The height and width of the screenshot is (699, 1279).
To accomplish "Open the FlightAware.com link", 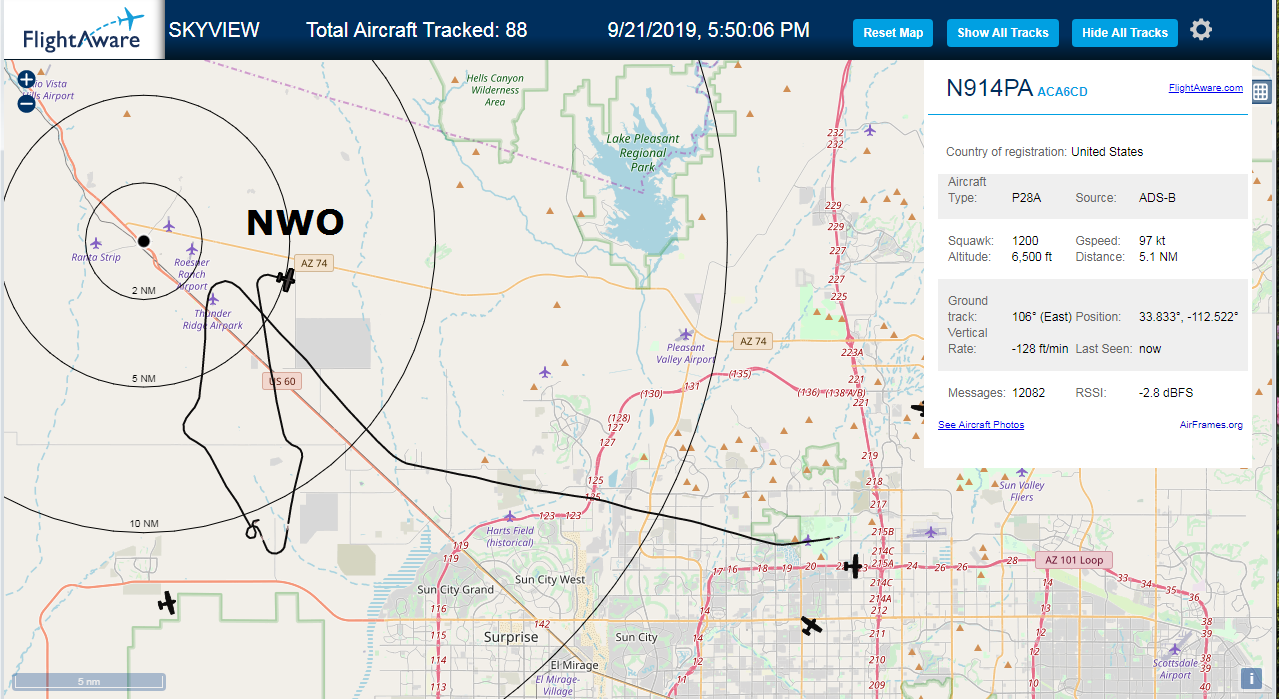I will 1206,88.
